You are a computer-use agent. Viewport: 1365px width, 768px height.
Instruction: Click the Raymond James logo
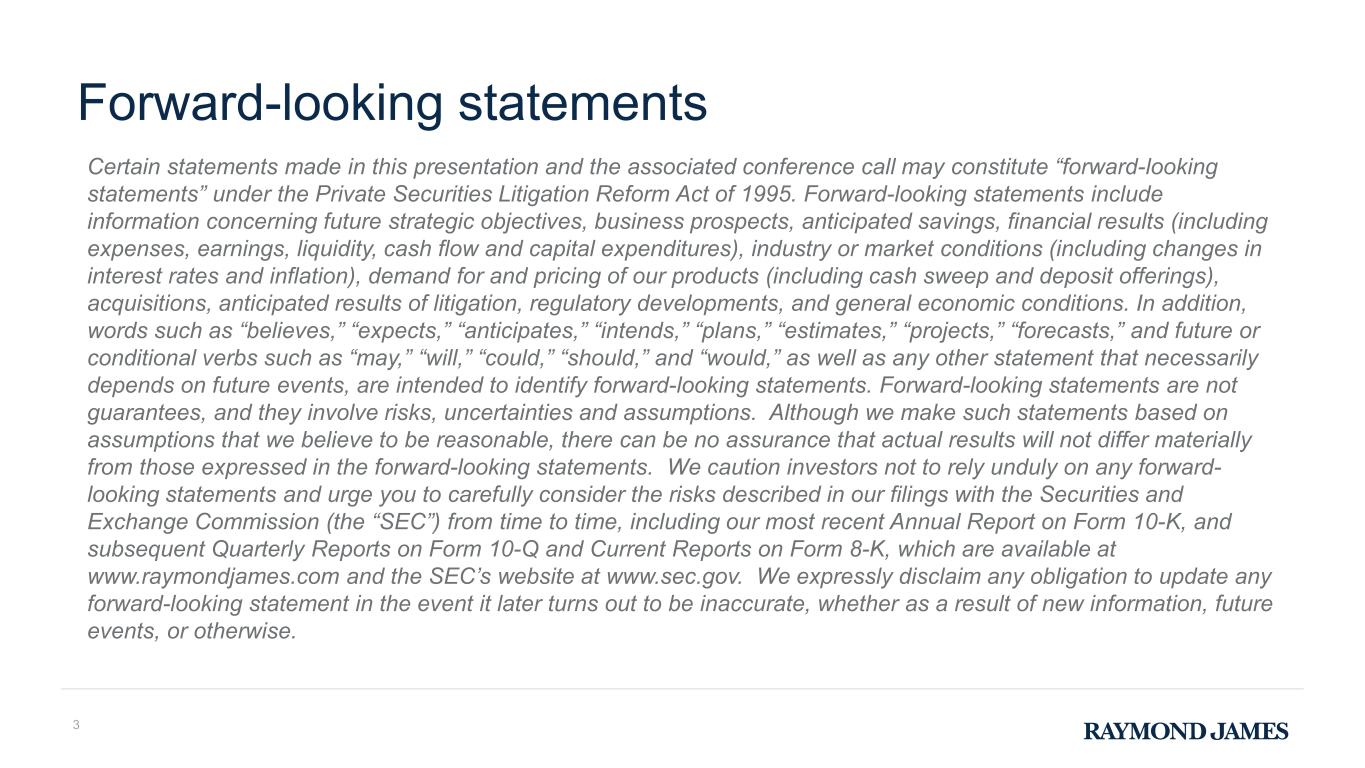pyautogui.click(x=1186, y=731)
